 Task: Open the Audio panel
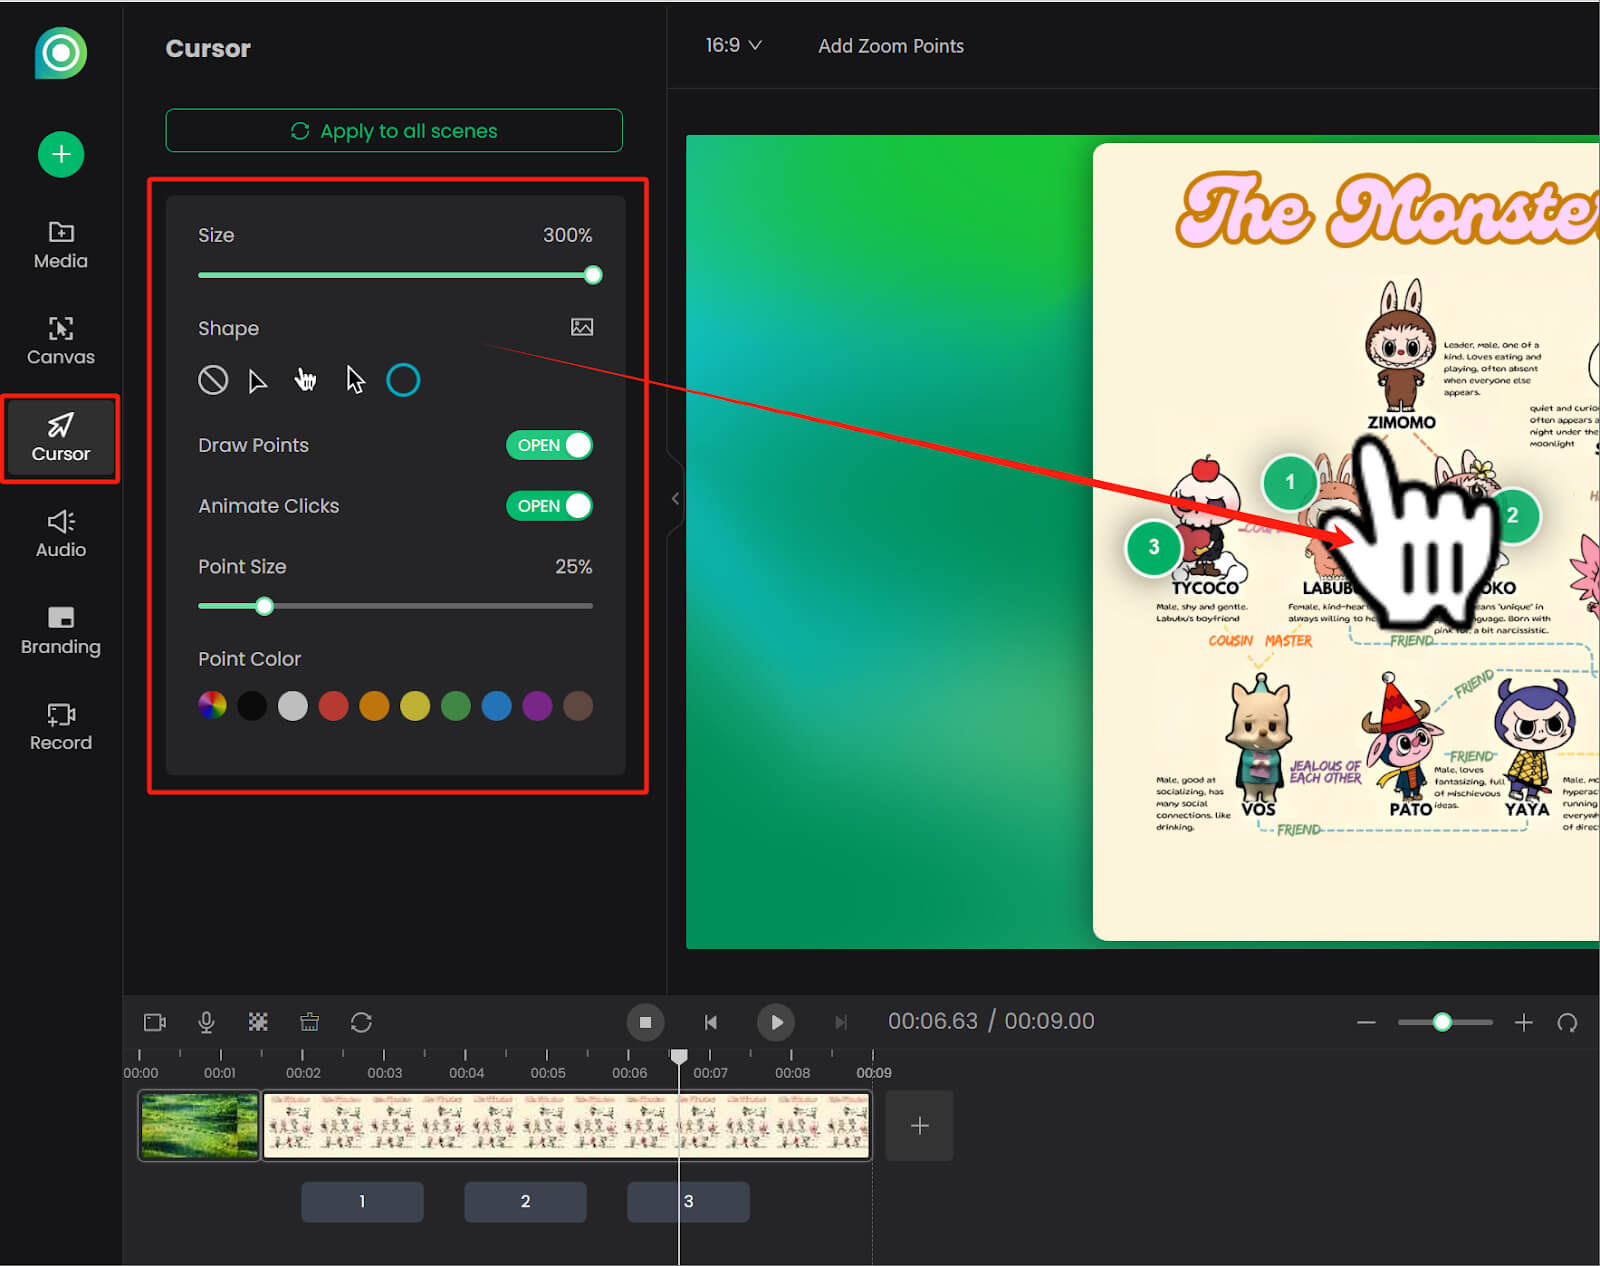pos(61,534)
